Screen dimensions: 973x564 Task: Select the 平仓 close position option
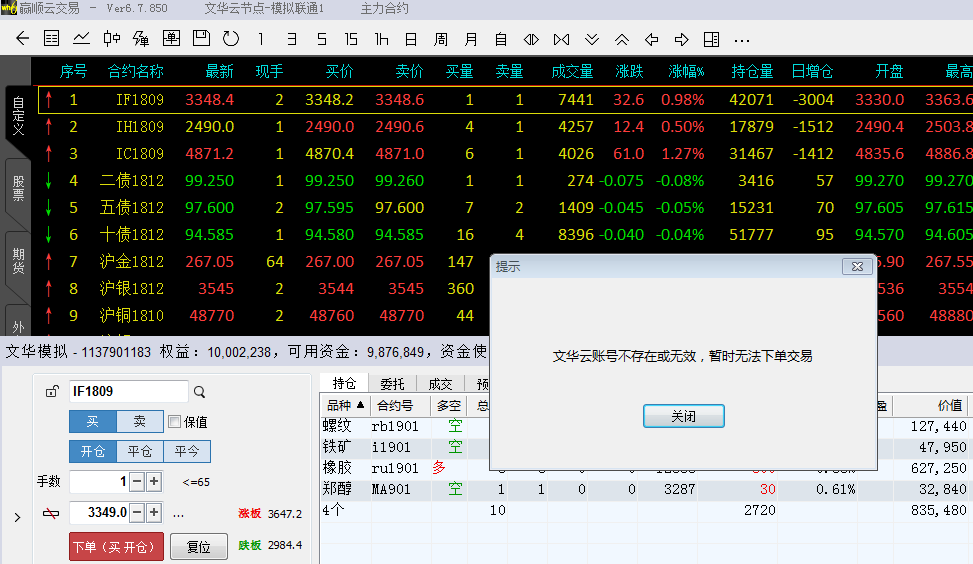coord(140,452)
